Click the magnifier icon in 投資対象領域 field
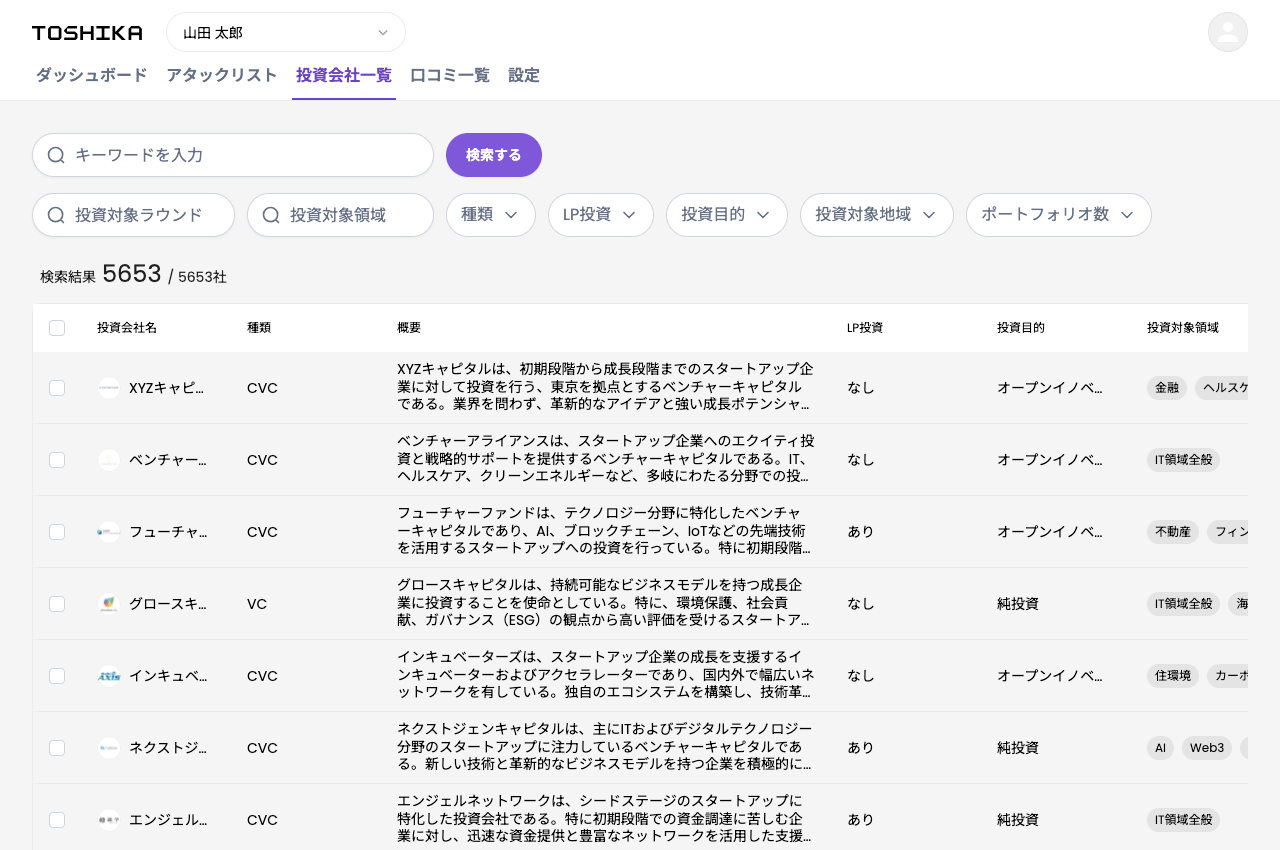 tap(271, 215)
